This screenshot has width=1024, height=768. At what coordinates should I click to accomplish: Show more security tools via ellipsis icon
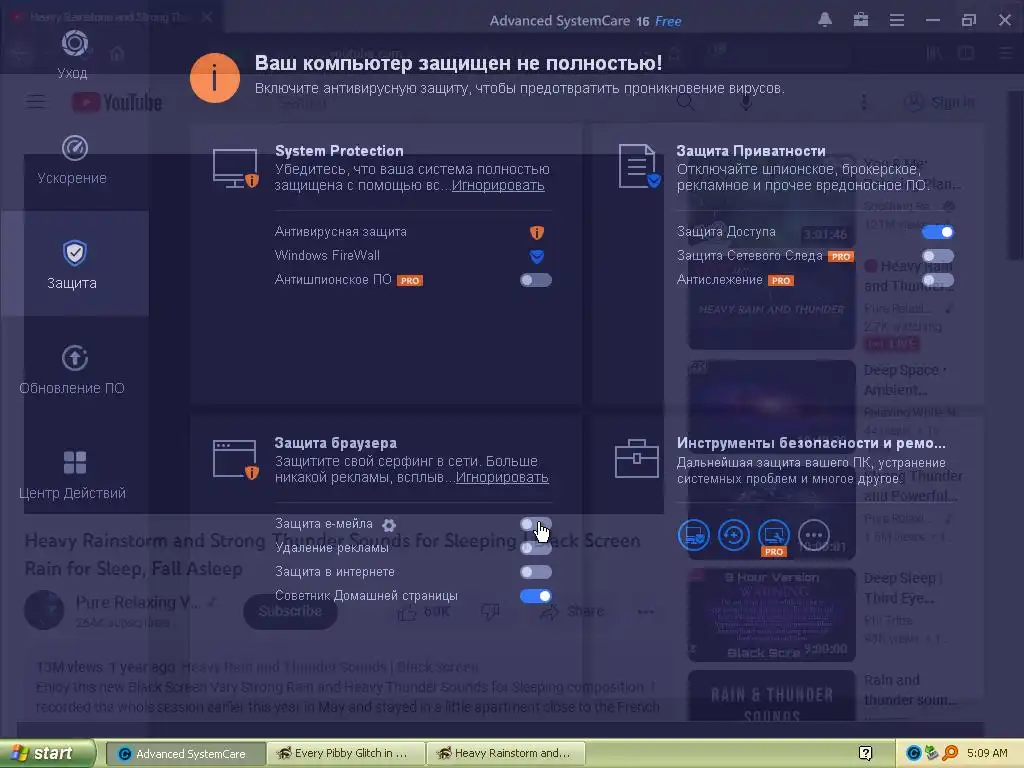click(814, 536)
